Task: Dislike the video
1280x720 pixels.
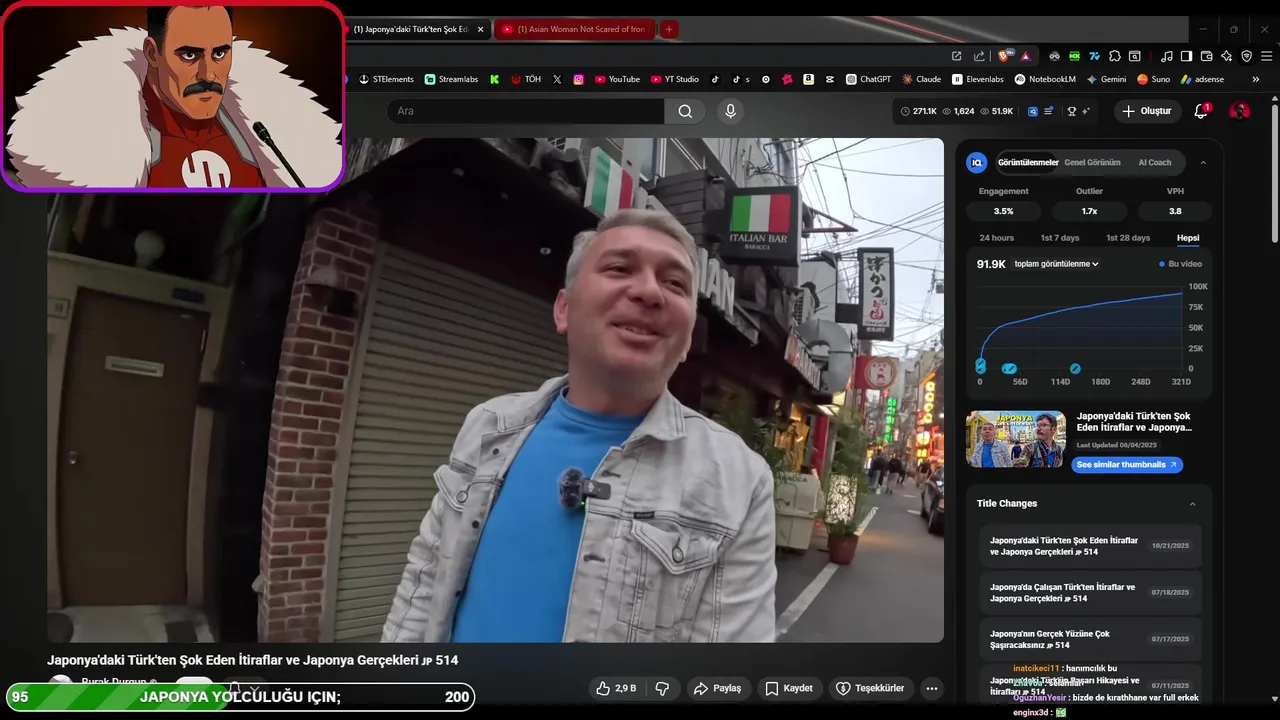Action: point(662,688)
